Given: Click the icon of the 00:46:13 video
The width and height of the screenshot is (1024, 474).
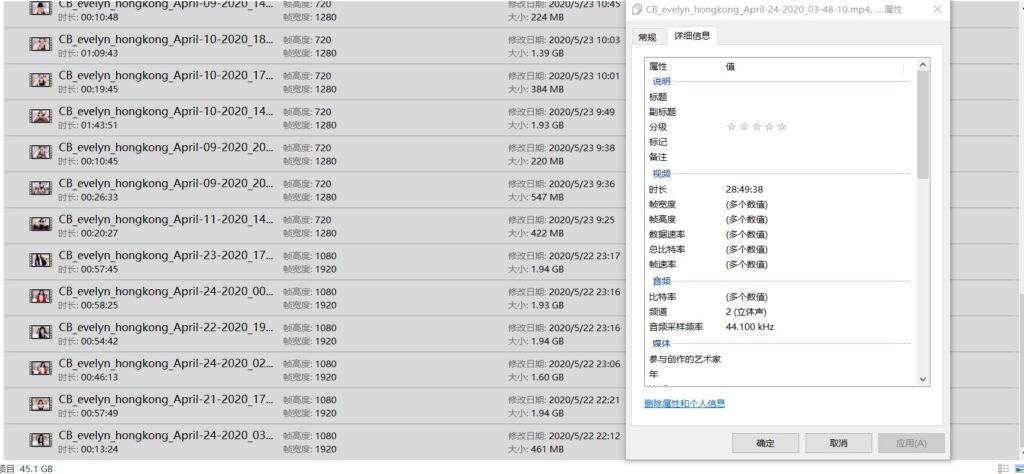Looking at the screenshot, I should tap(40, 369).
